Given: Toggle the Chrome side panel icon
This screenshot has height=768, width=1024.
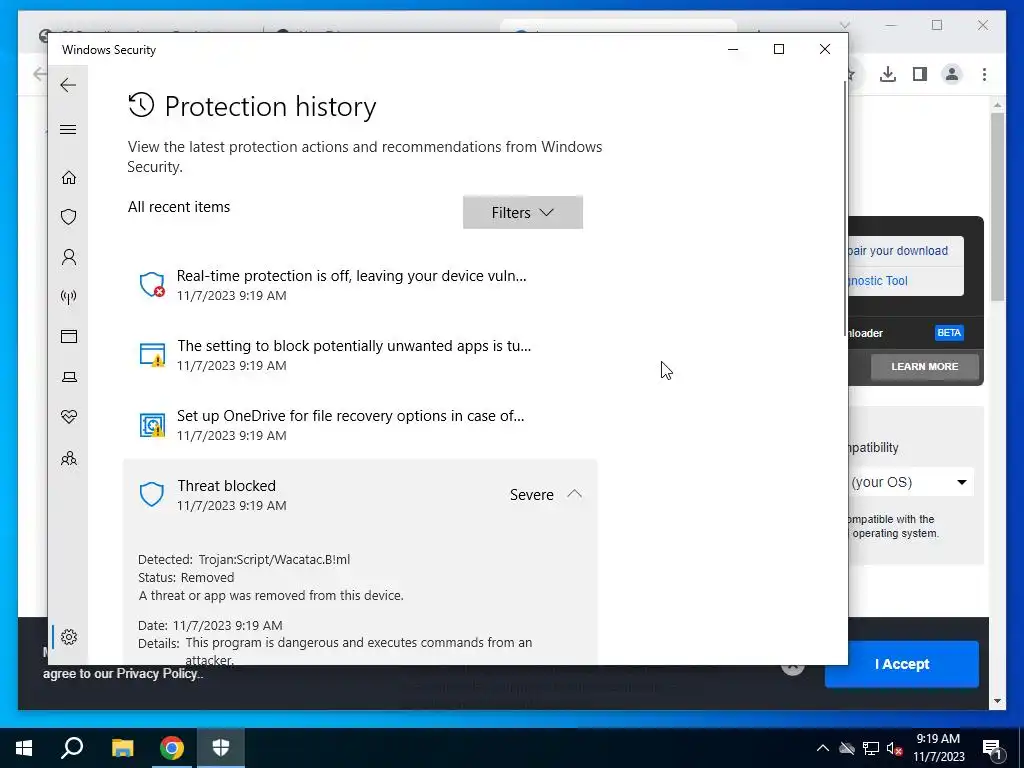Looking at the screenshot, I should 920,74.
